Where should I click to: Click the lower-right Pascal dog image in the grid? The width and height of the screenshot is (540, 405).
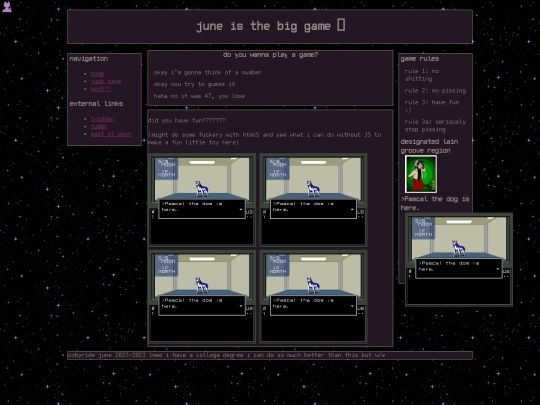coord(313,297)
